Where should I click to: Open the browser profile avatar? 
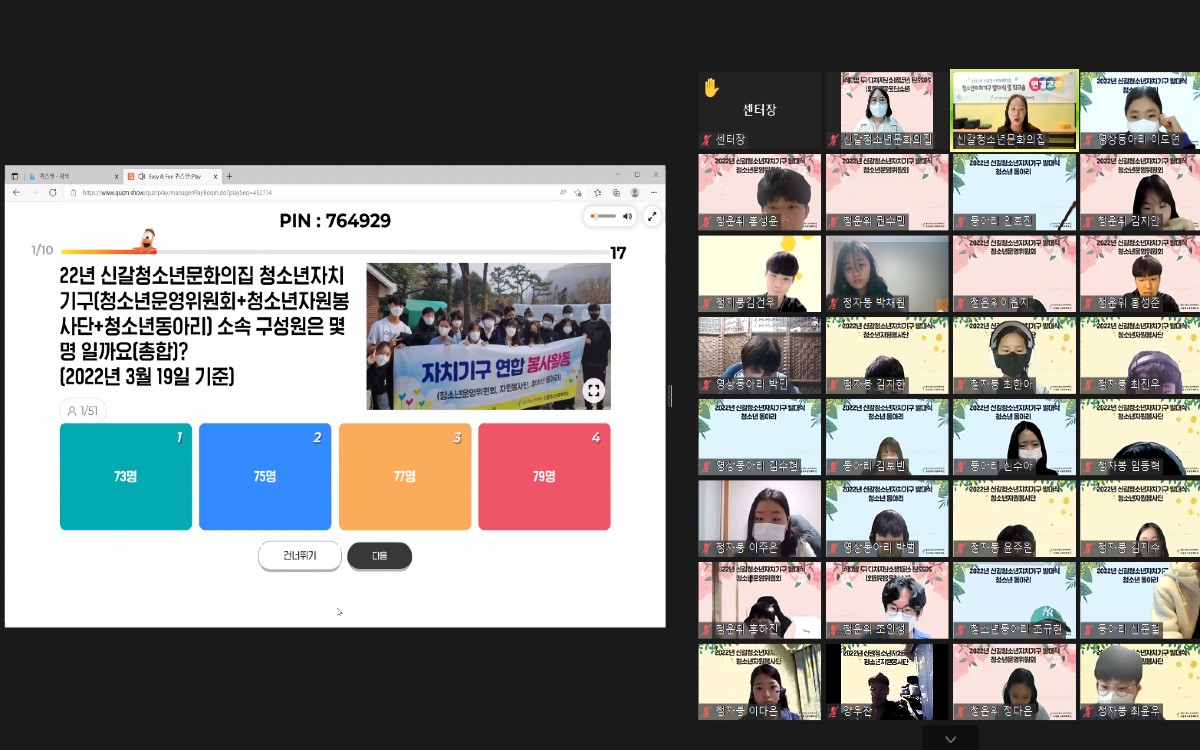coord(634,192)
